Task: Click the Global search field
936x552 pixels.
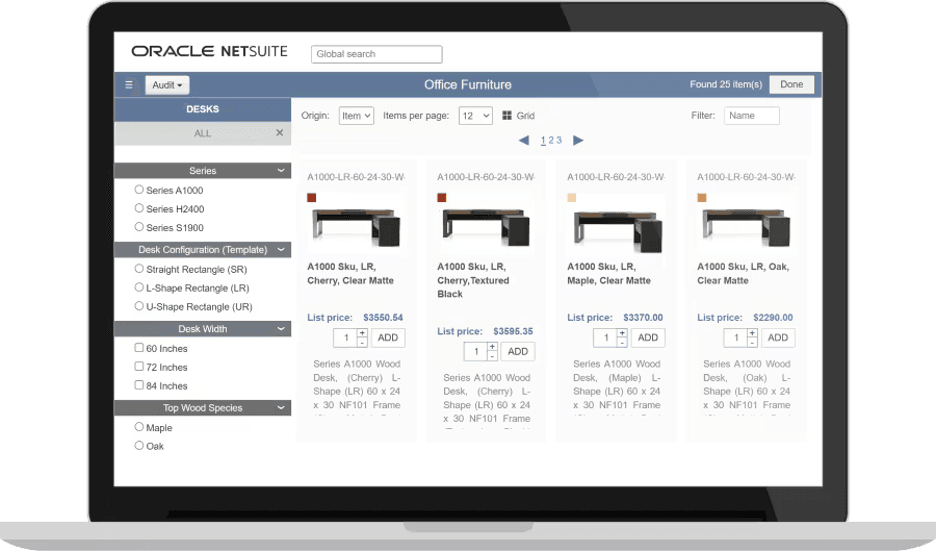Action: pyautogui.click(x=376, y=54)
